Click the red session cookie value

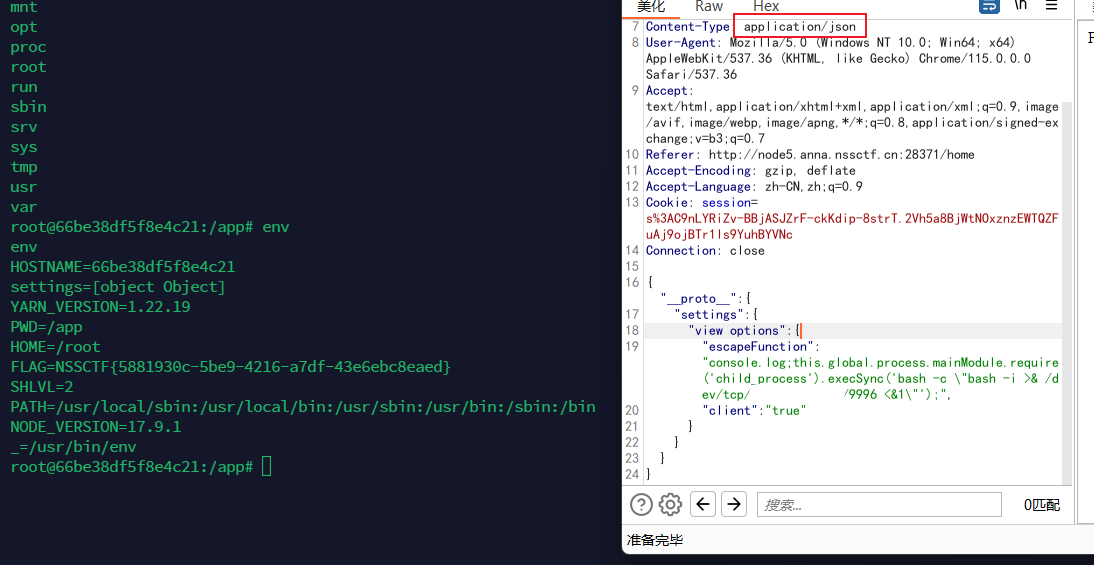point(852,227)
